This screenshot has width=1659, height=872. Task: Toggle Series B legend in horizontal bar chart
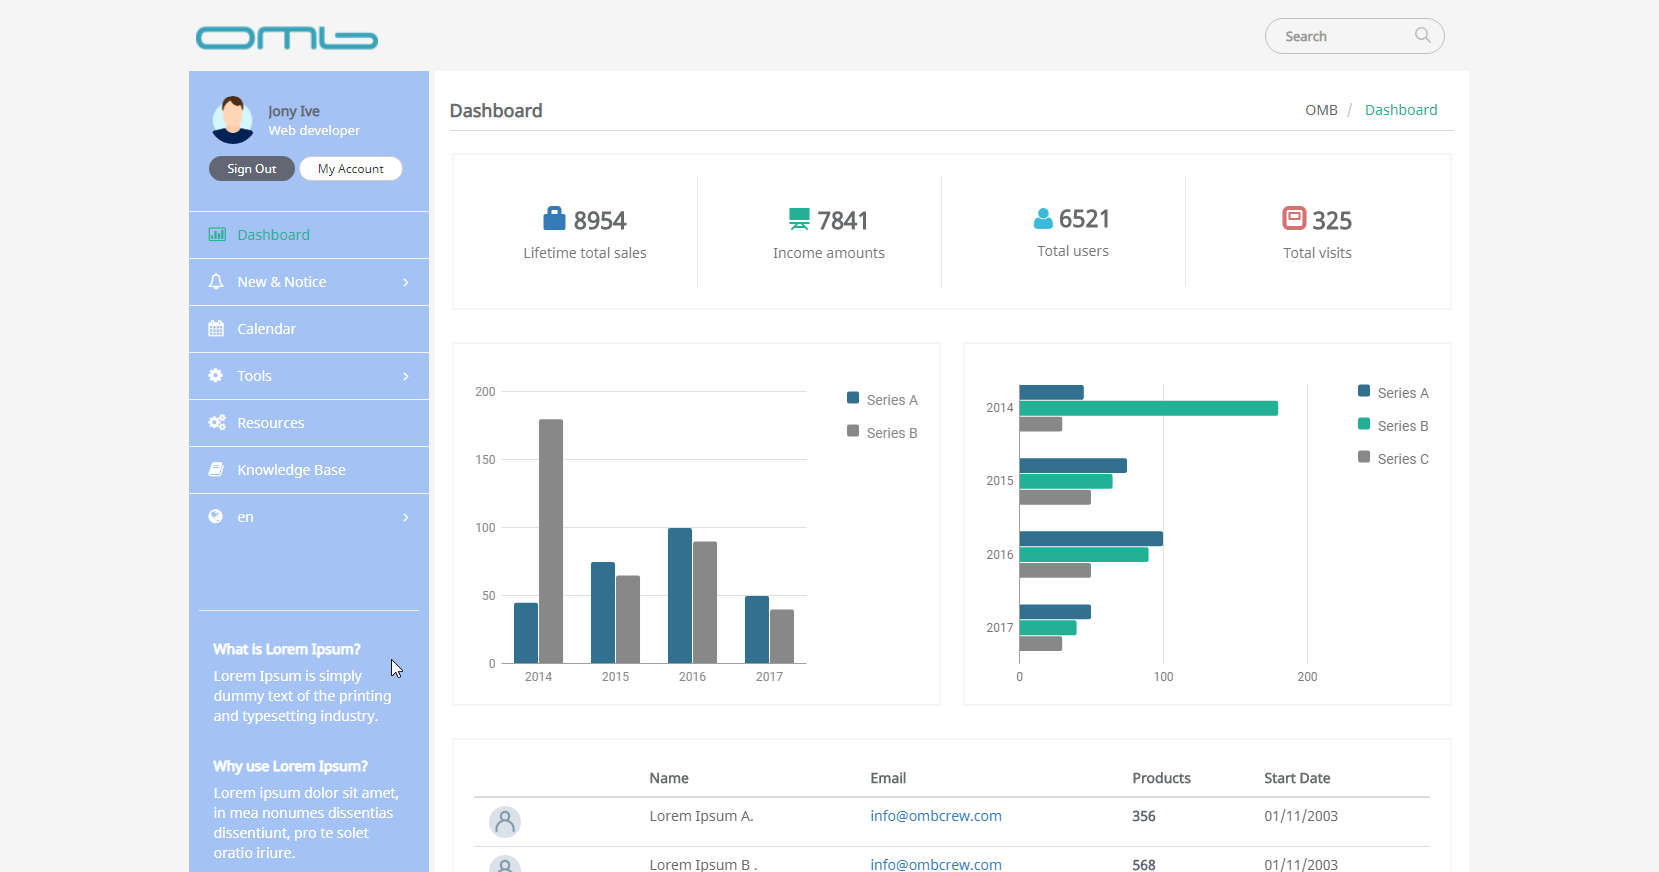(1392, 426)
